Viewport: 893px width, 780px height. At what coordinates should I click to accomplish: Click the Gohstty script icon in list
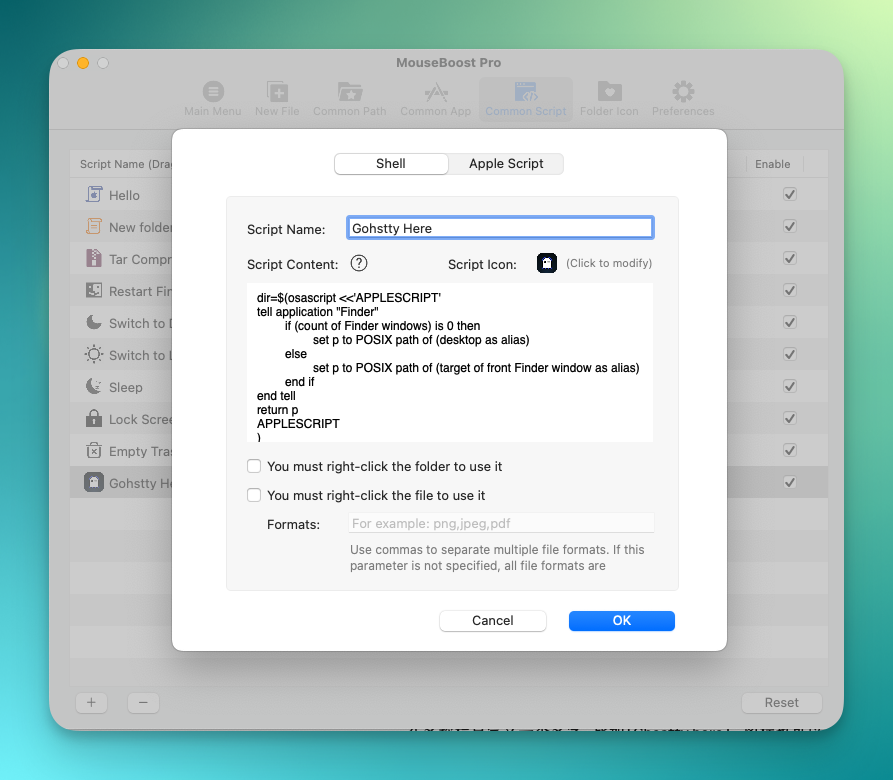tap(94, 483)
